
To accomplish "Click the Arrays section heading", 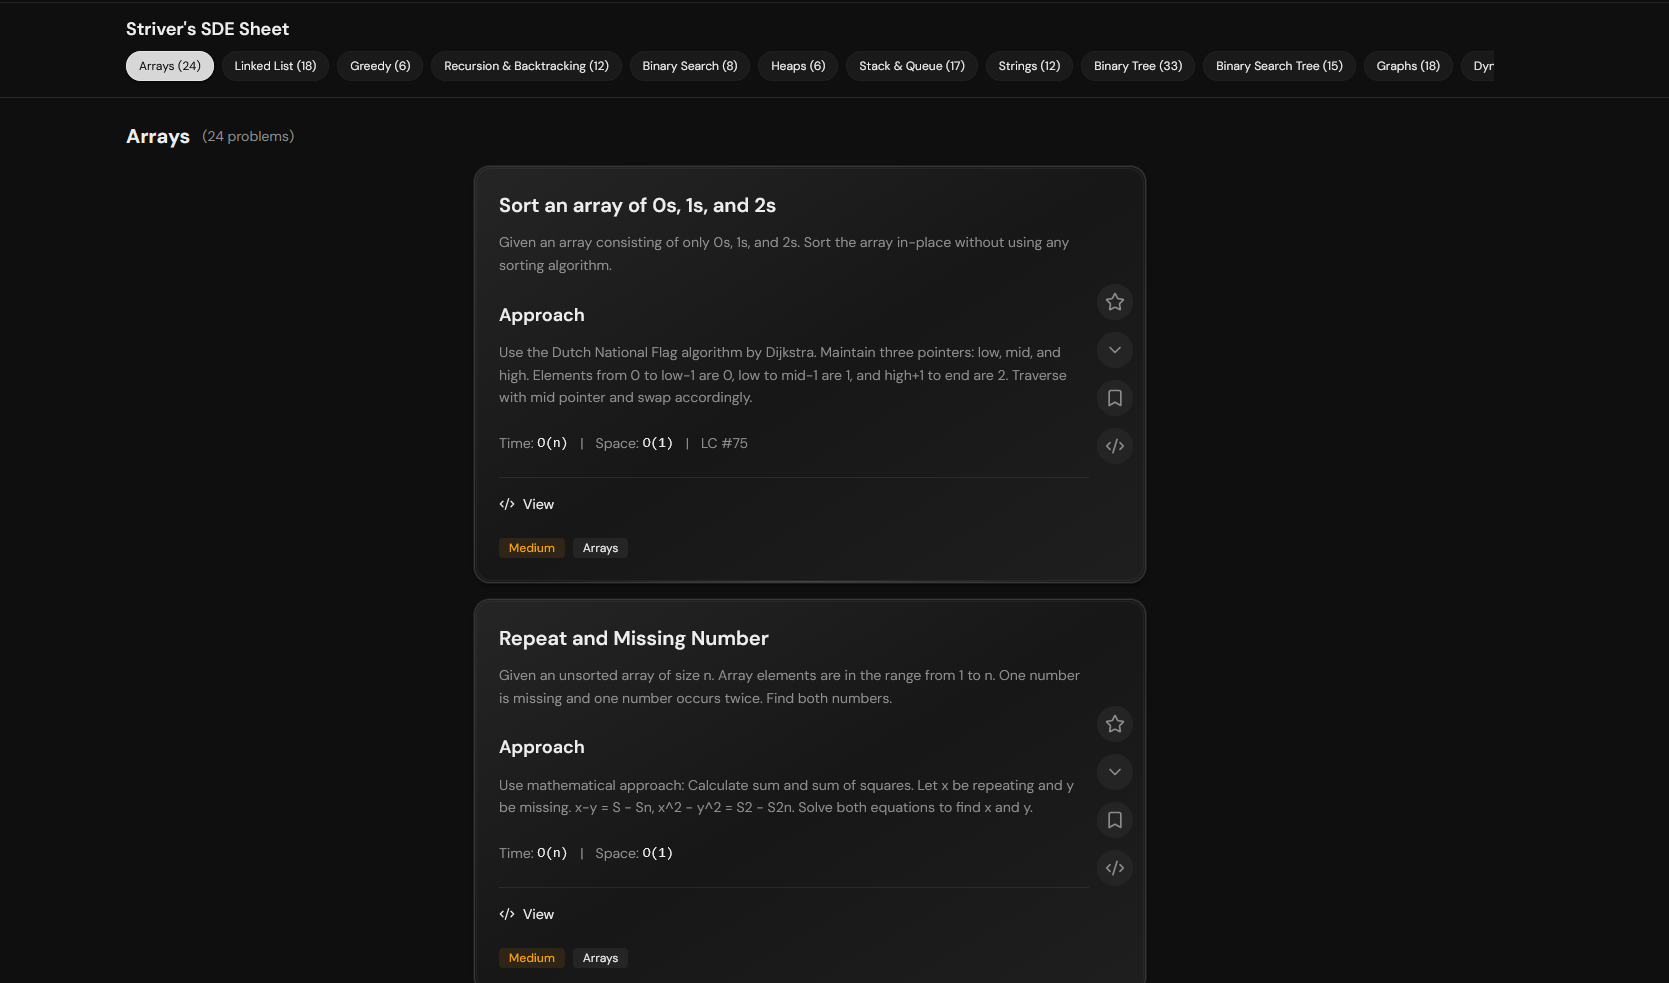I will tap(158, 136).
